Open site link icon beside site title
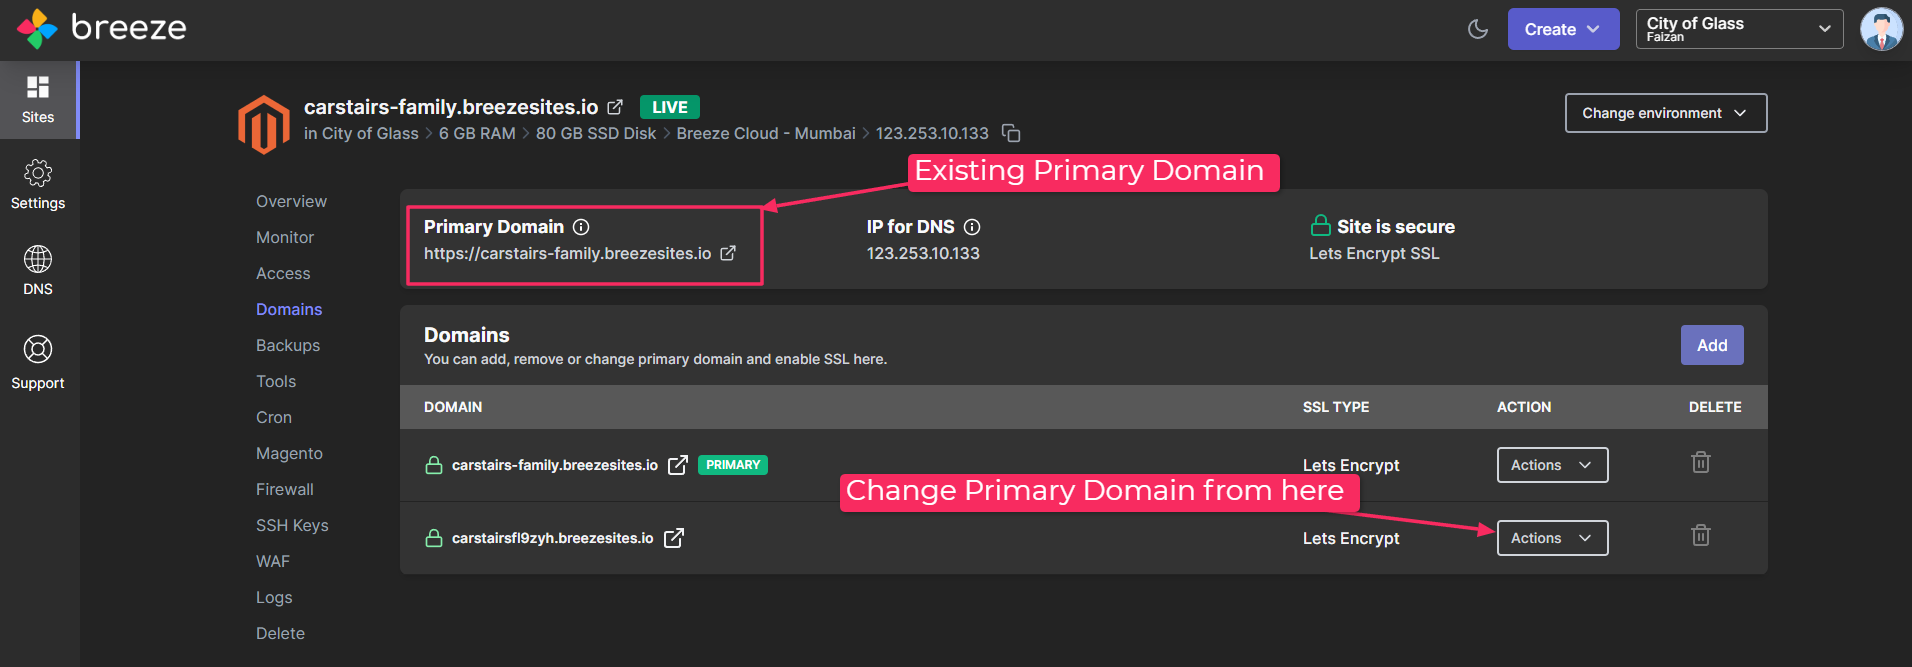The width and height of the screenshot is (1912, 667). coord(615,107)
